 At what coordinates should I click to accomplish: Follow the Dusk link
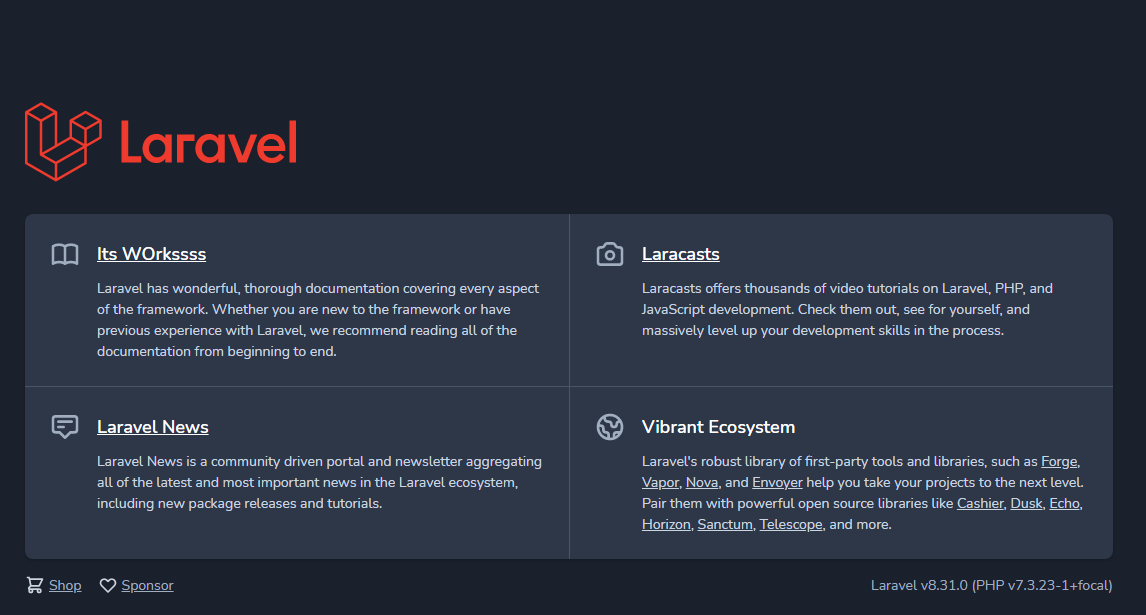1026,503
